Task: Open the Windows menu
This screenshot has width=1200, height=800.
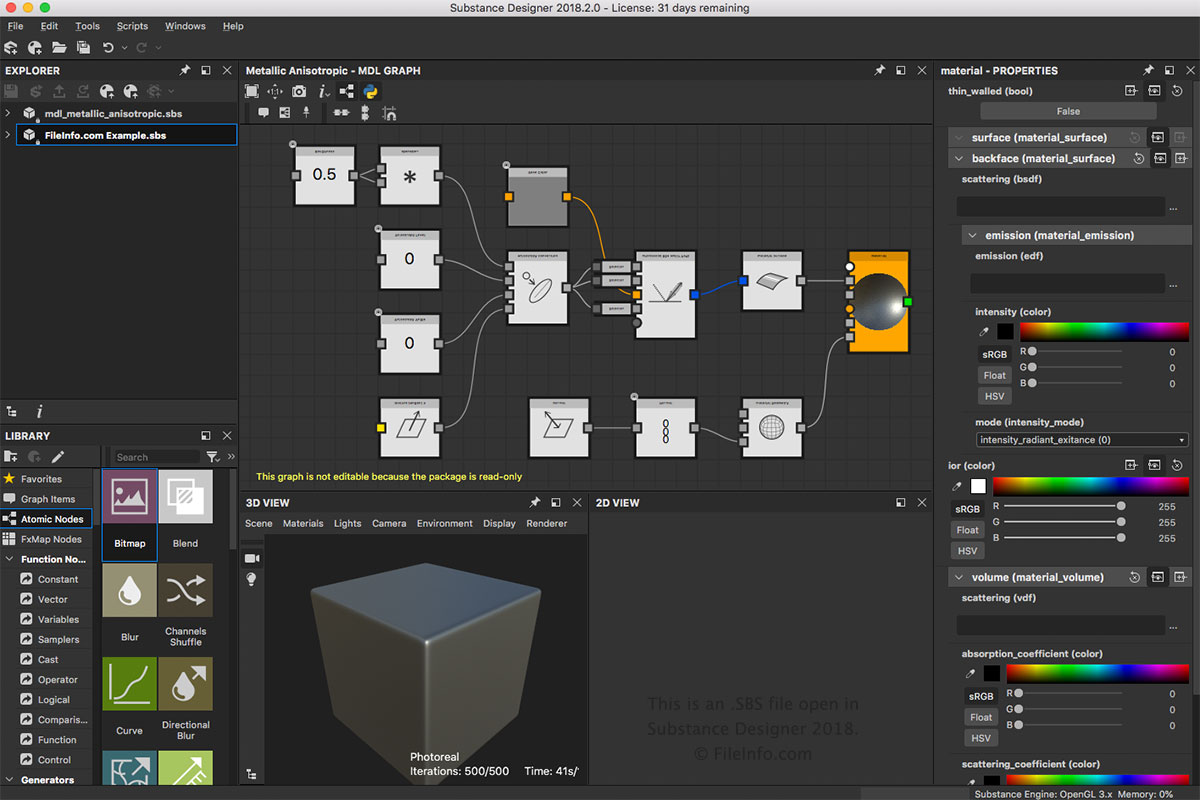Action: coord(185,26)
